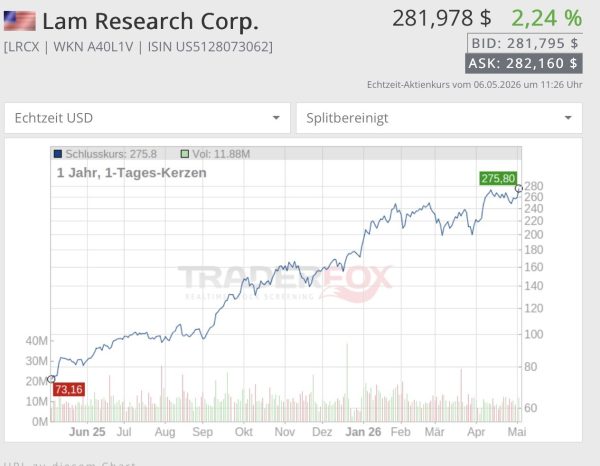Viewport: 600px width, 466px height.
Task: Click the chart end point circle marker
Action: pos(518,188)
